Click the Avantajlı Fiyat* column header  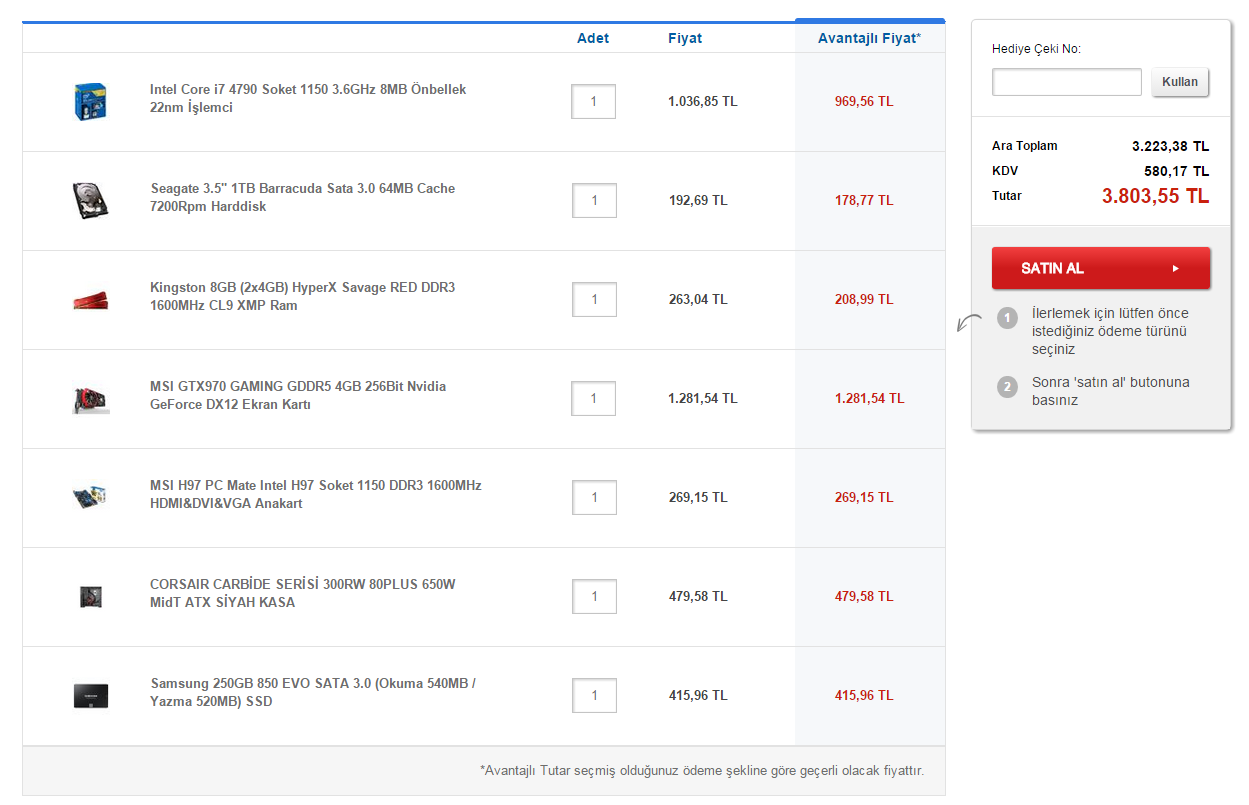click(x=870, y=38)
